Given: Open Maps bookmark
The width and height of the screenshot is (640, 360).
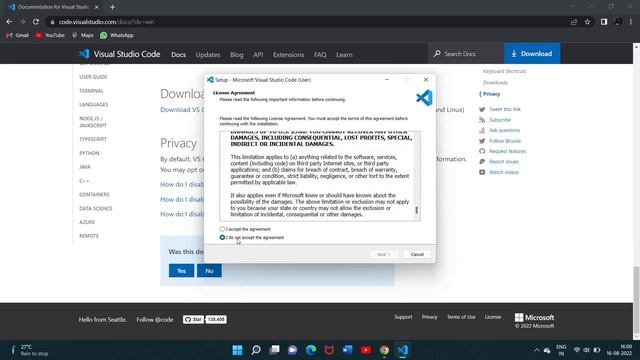Looking at the screenshot, I should coord(82,36).
